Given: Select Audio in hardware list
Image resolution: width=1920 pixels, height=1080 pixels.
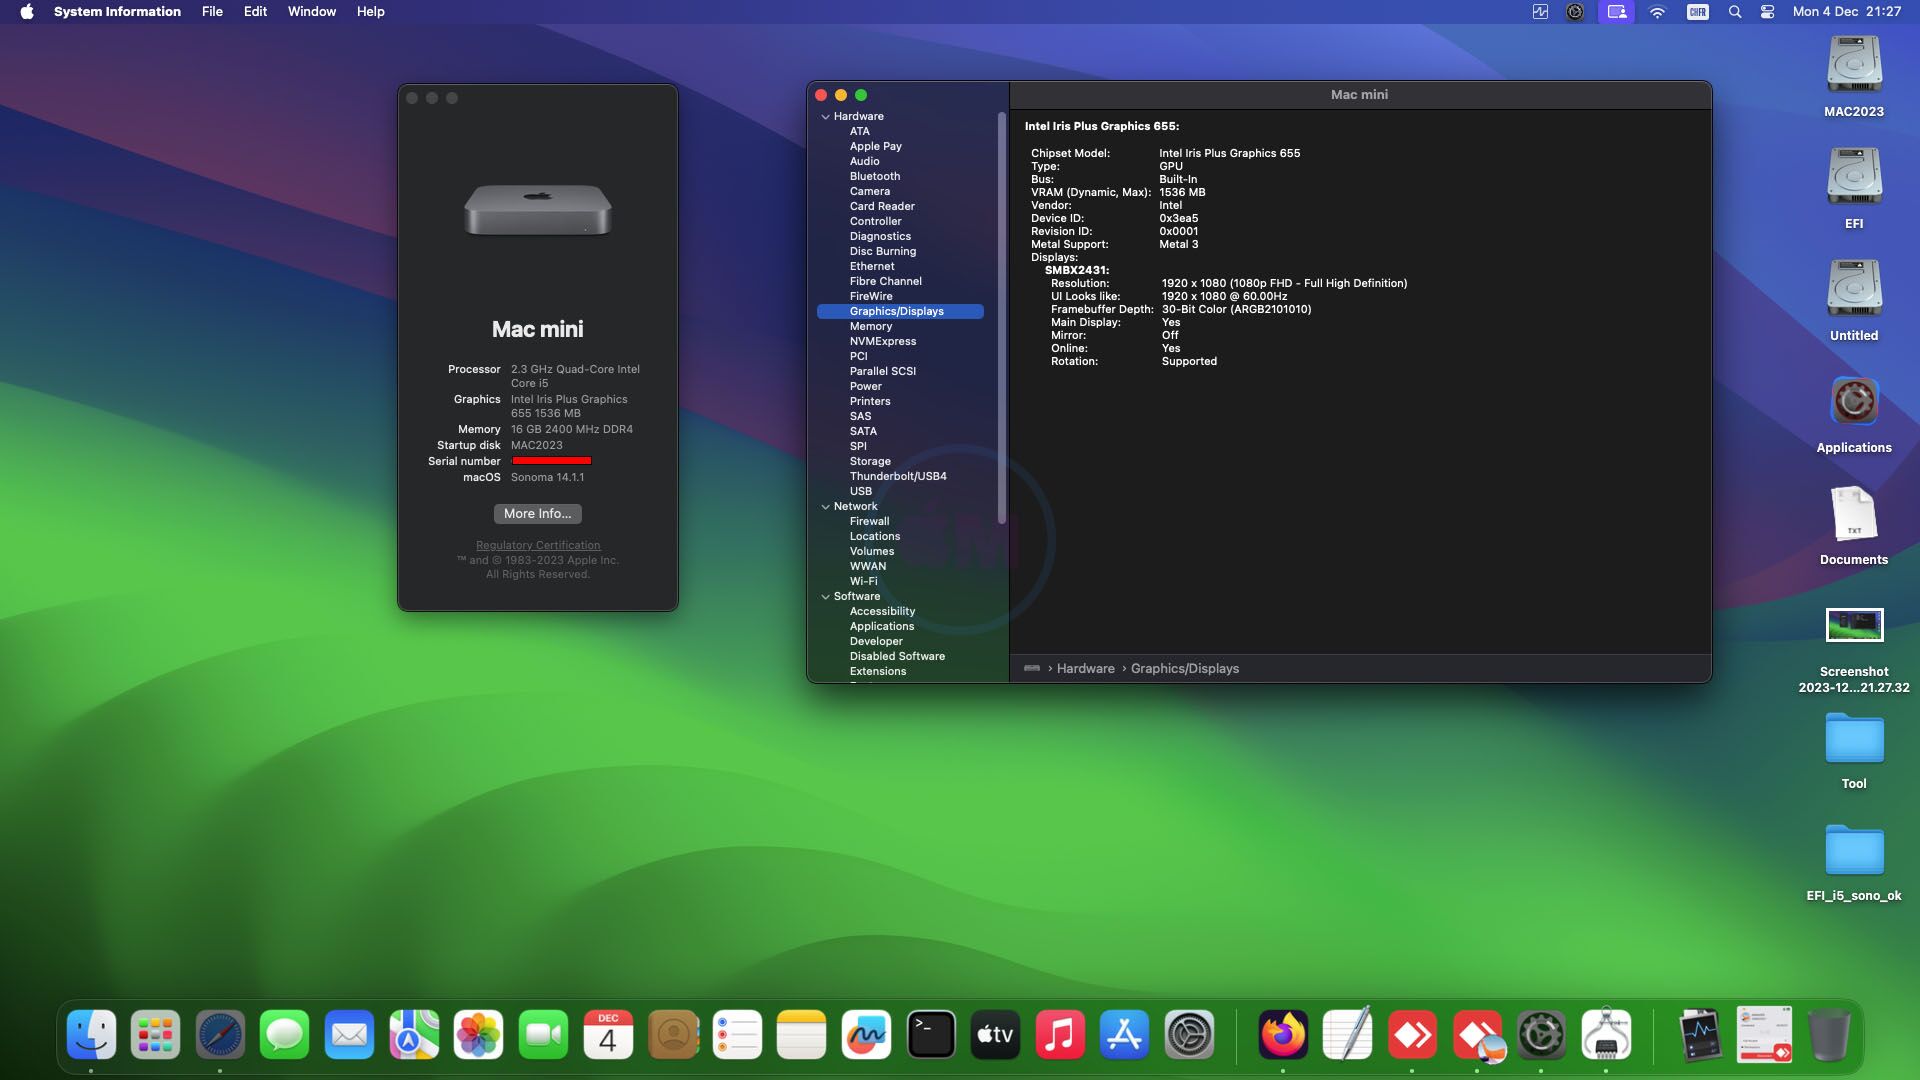Looking at the screenshot, I should (865, 162).
